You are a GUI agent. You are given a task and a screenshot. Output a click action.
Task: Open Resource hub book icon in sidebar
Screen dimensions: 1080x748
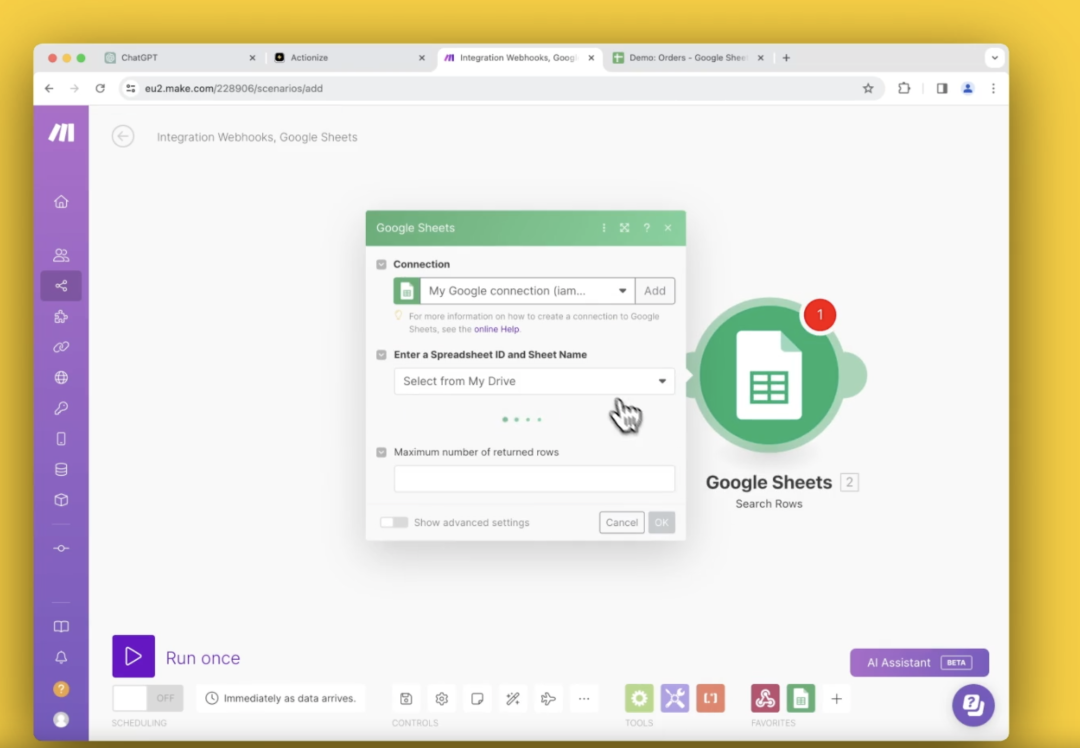61,627
